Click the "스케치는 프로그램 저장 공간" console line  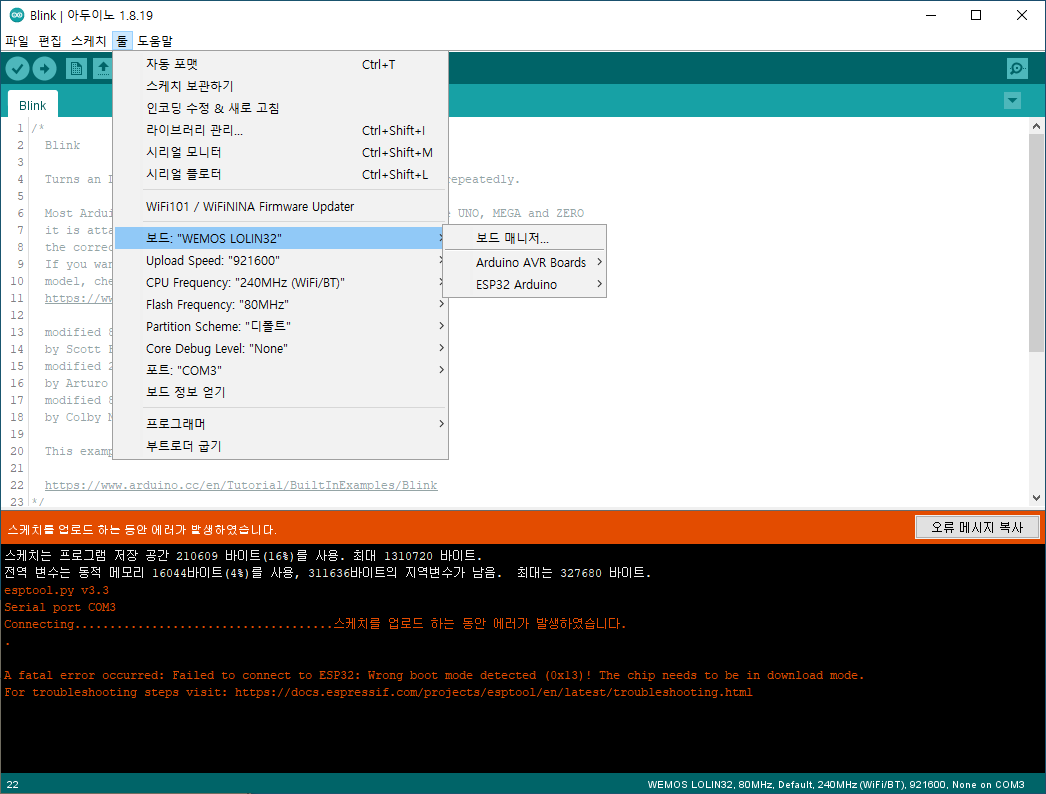[243, 556]
